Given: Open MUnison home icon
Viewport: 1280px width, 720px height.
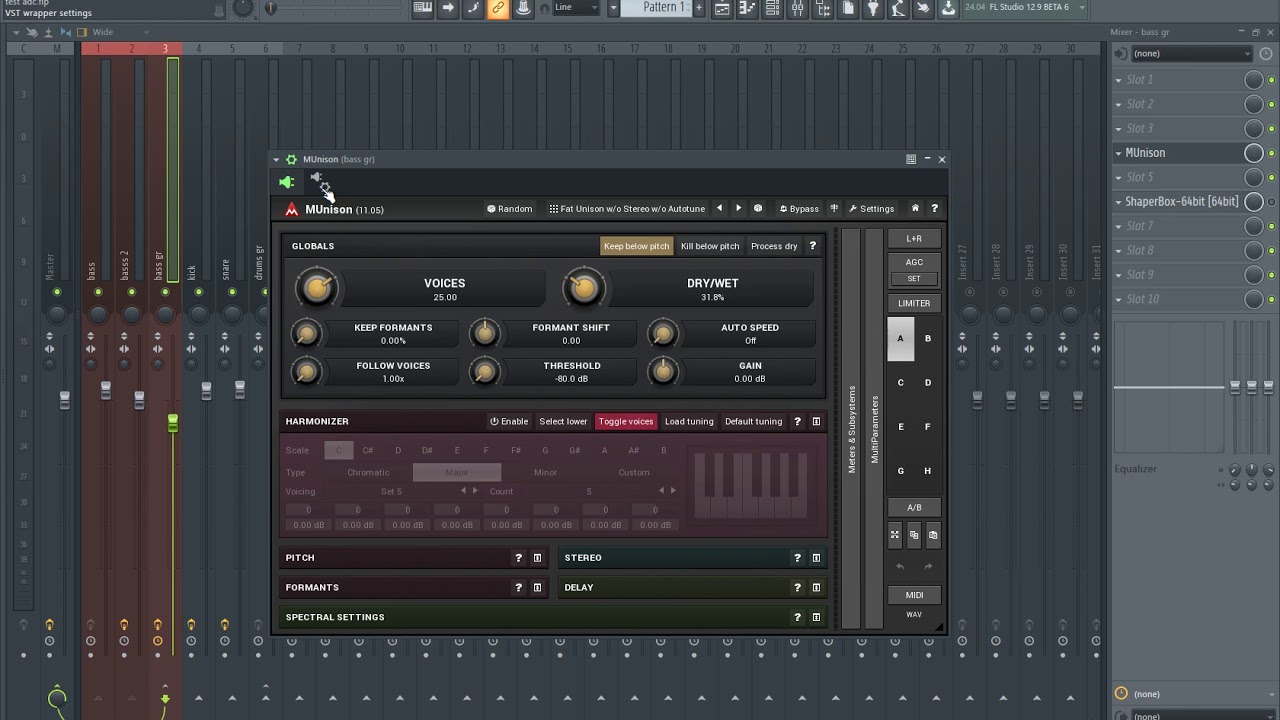Looking at the screenshot, I should 915,208.
